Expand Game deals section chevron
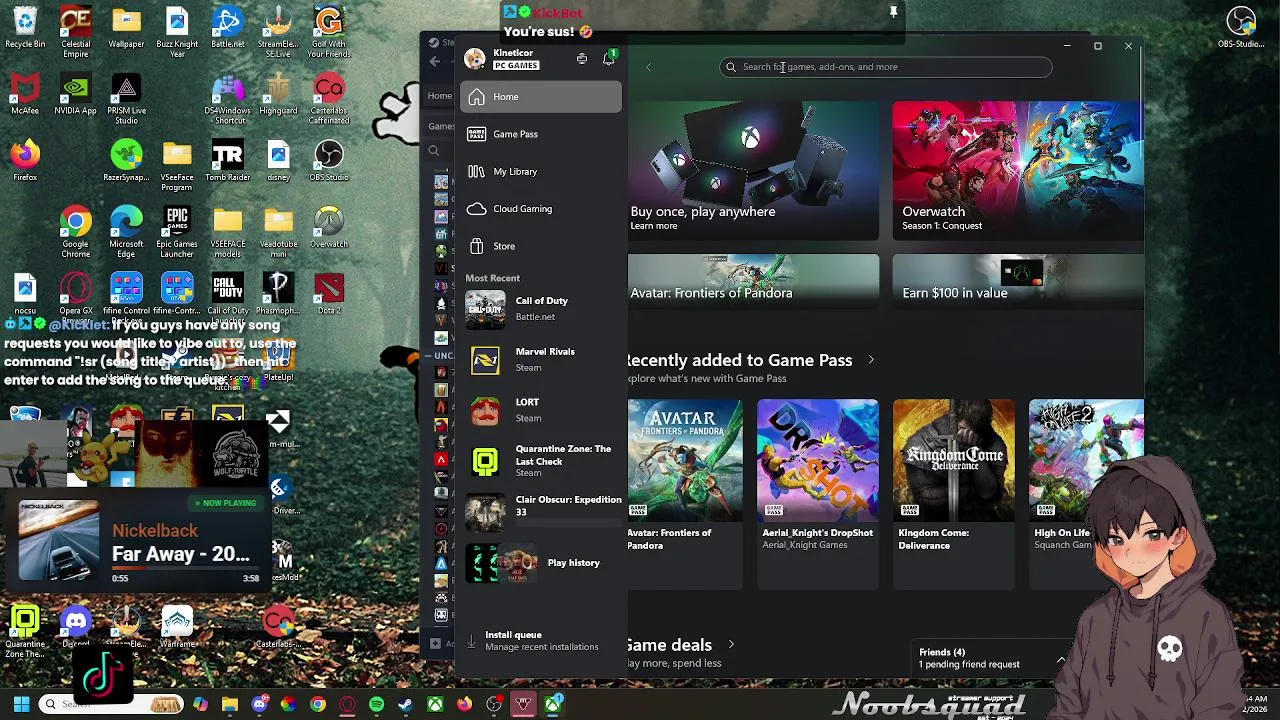 tap(730, 645)
